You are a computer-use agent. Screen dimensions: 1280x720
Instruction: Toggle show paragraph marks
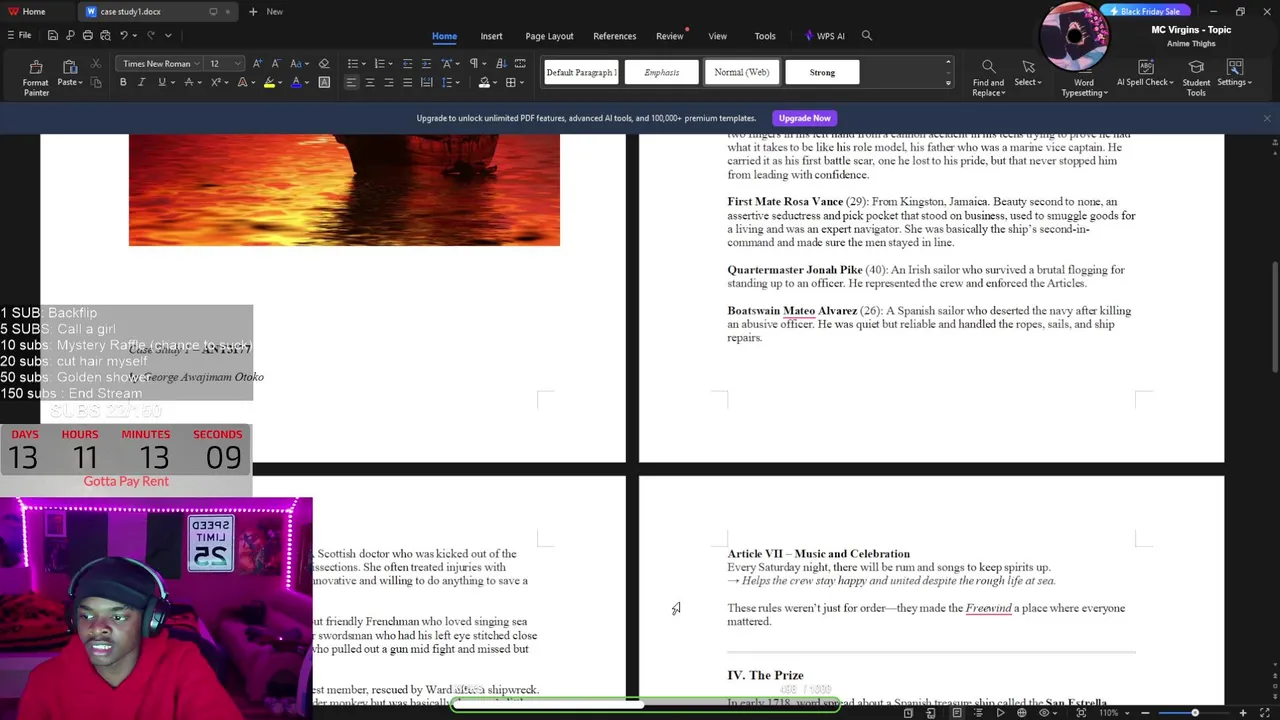(474, 64)
